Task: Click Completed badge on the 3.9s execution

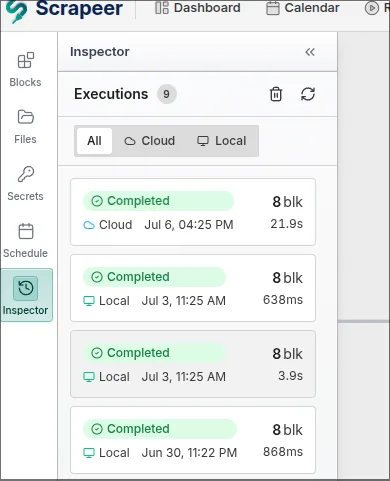Action: click(154, 353)
